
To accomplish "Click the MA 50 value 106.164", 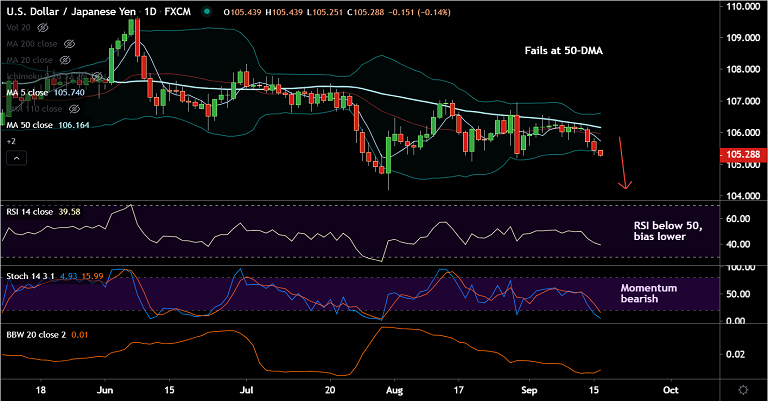I will pos(74,125).
